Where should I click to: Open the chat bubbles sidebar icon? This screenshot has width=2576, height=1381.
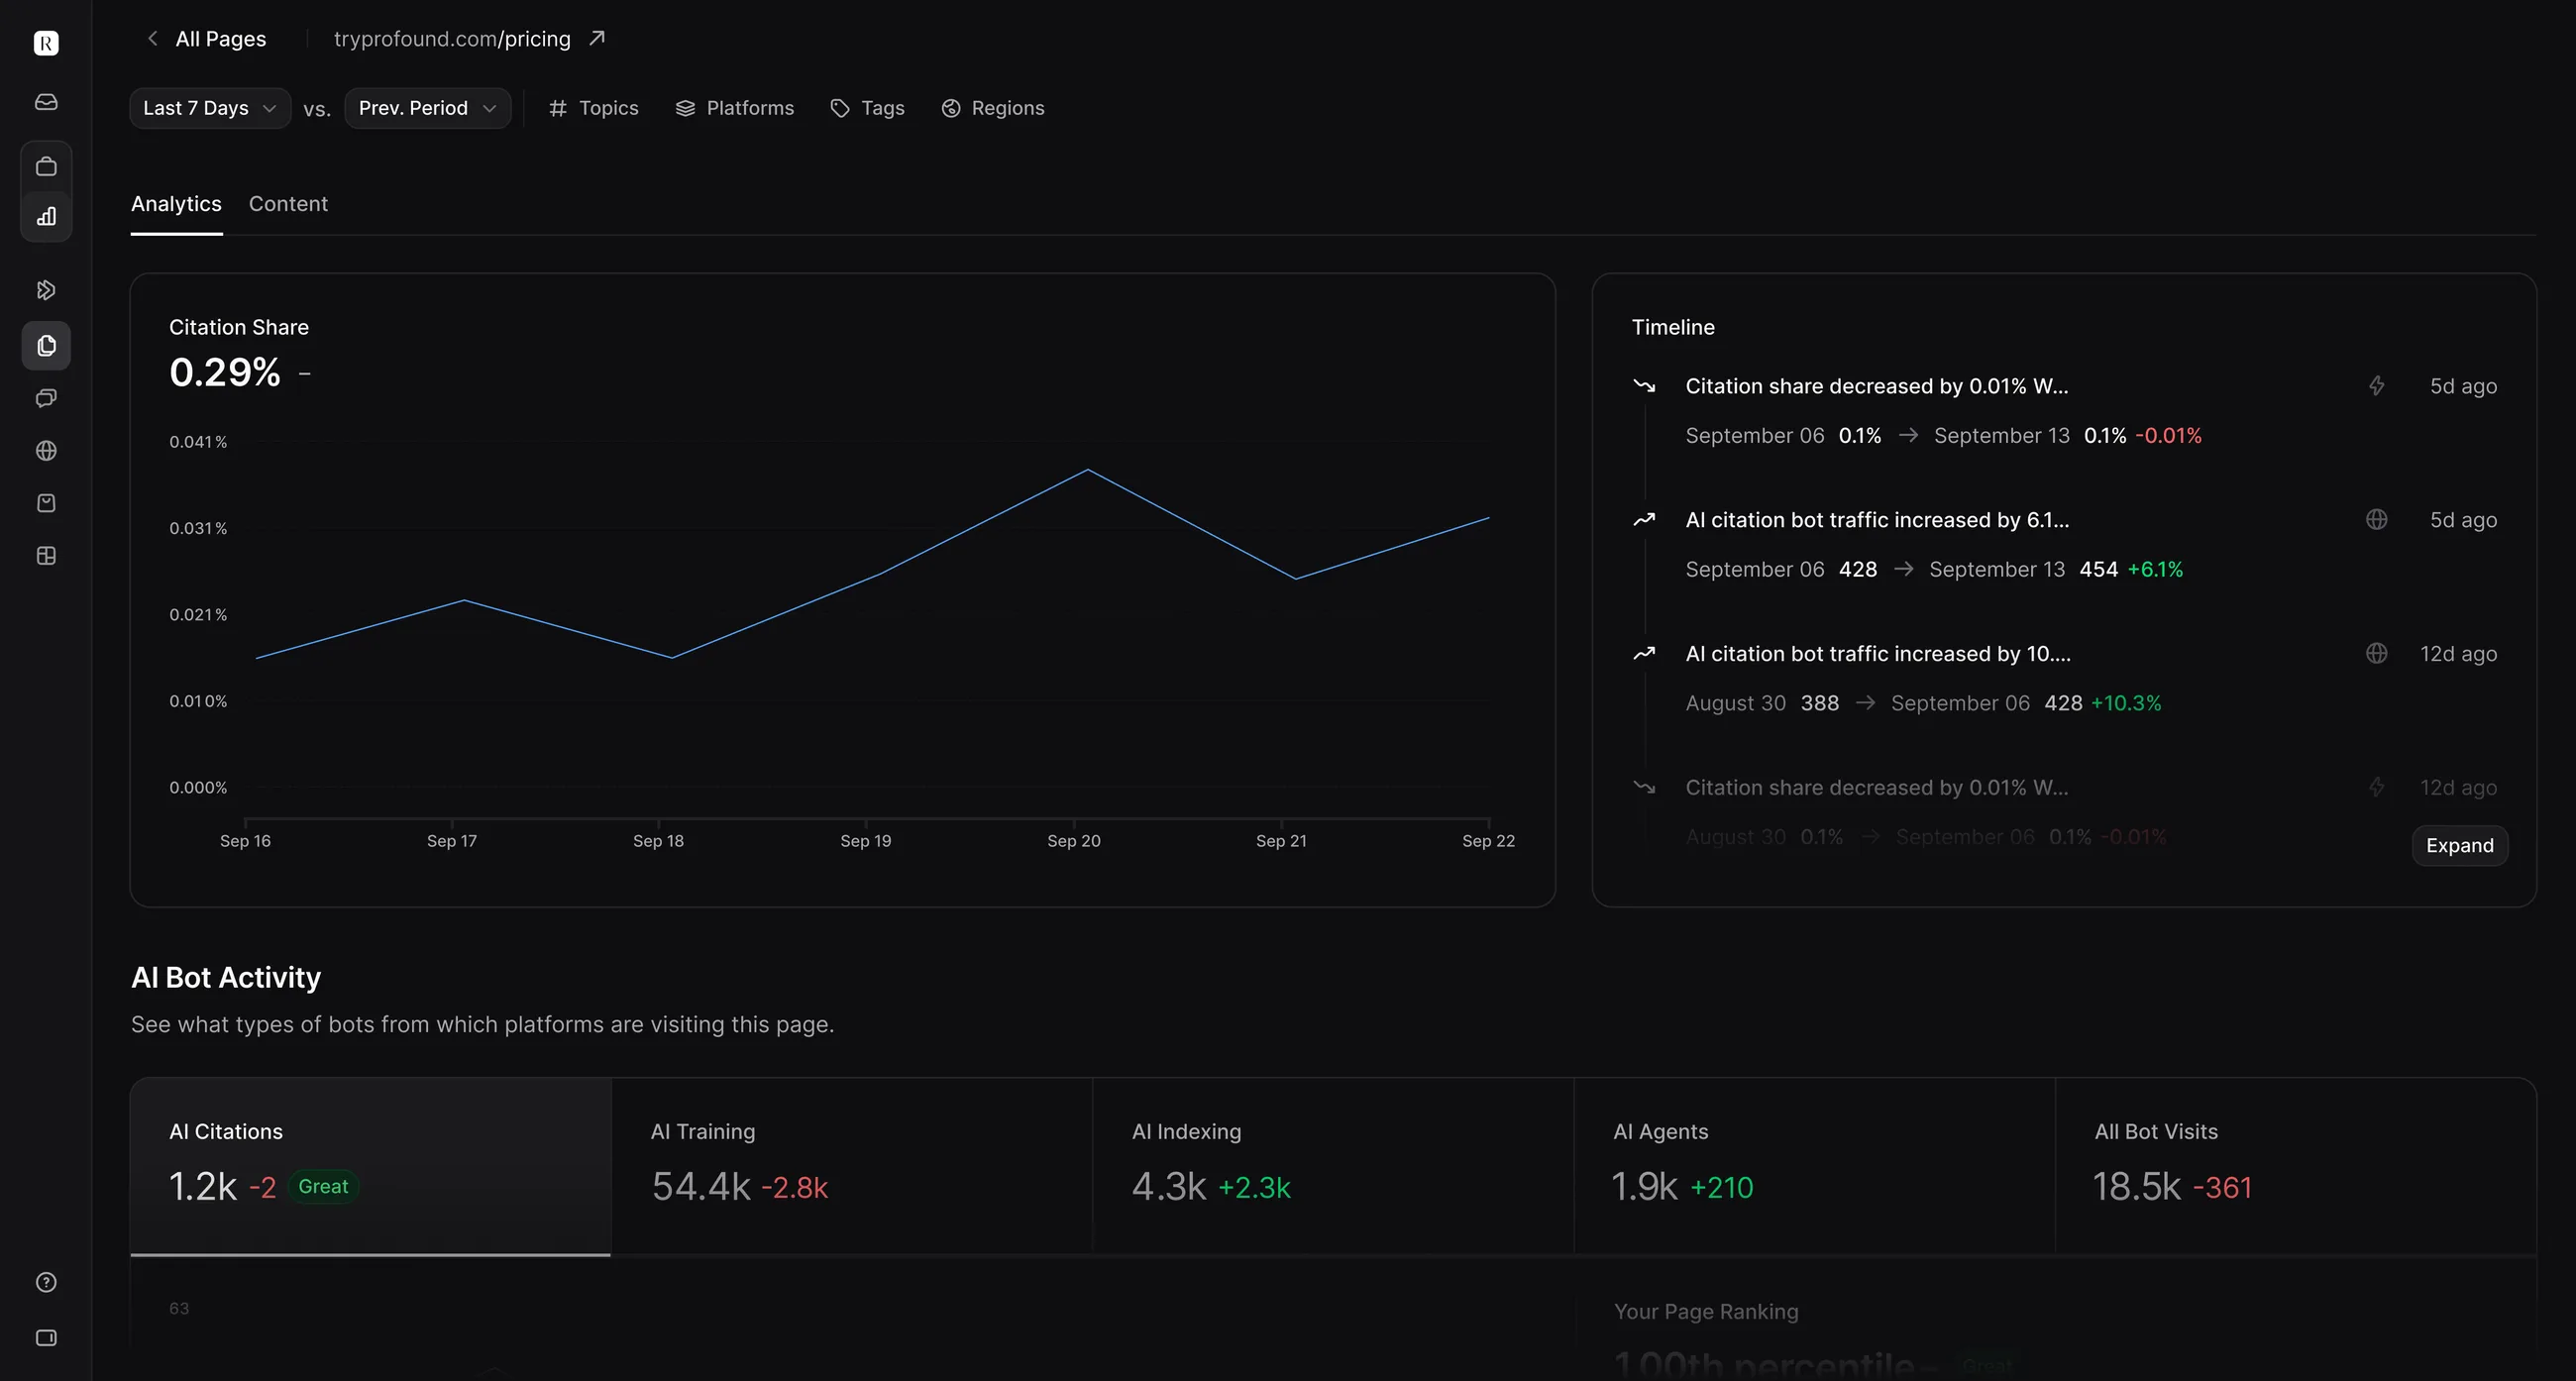click(x=46, y=398)
